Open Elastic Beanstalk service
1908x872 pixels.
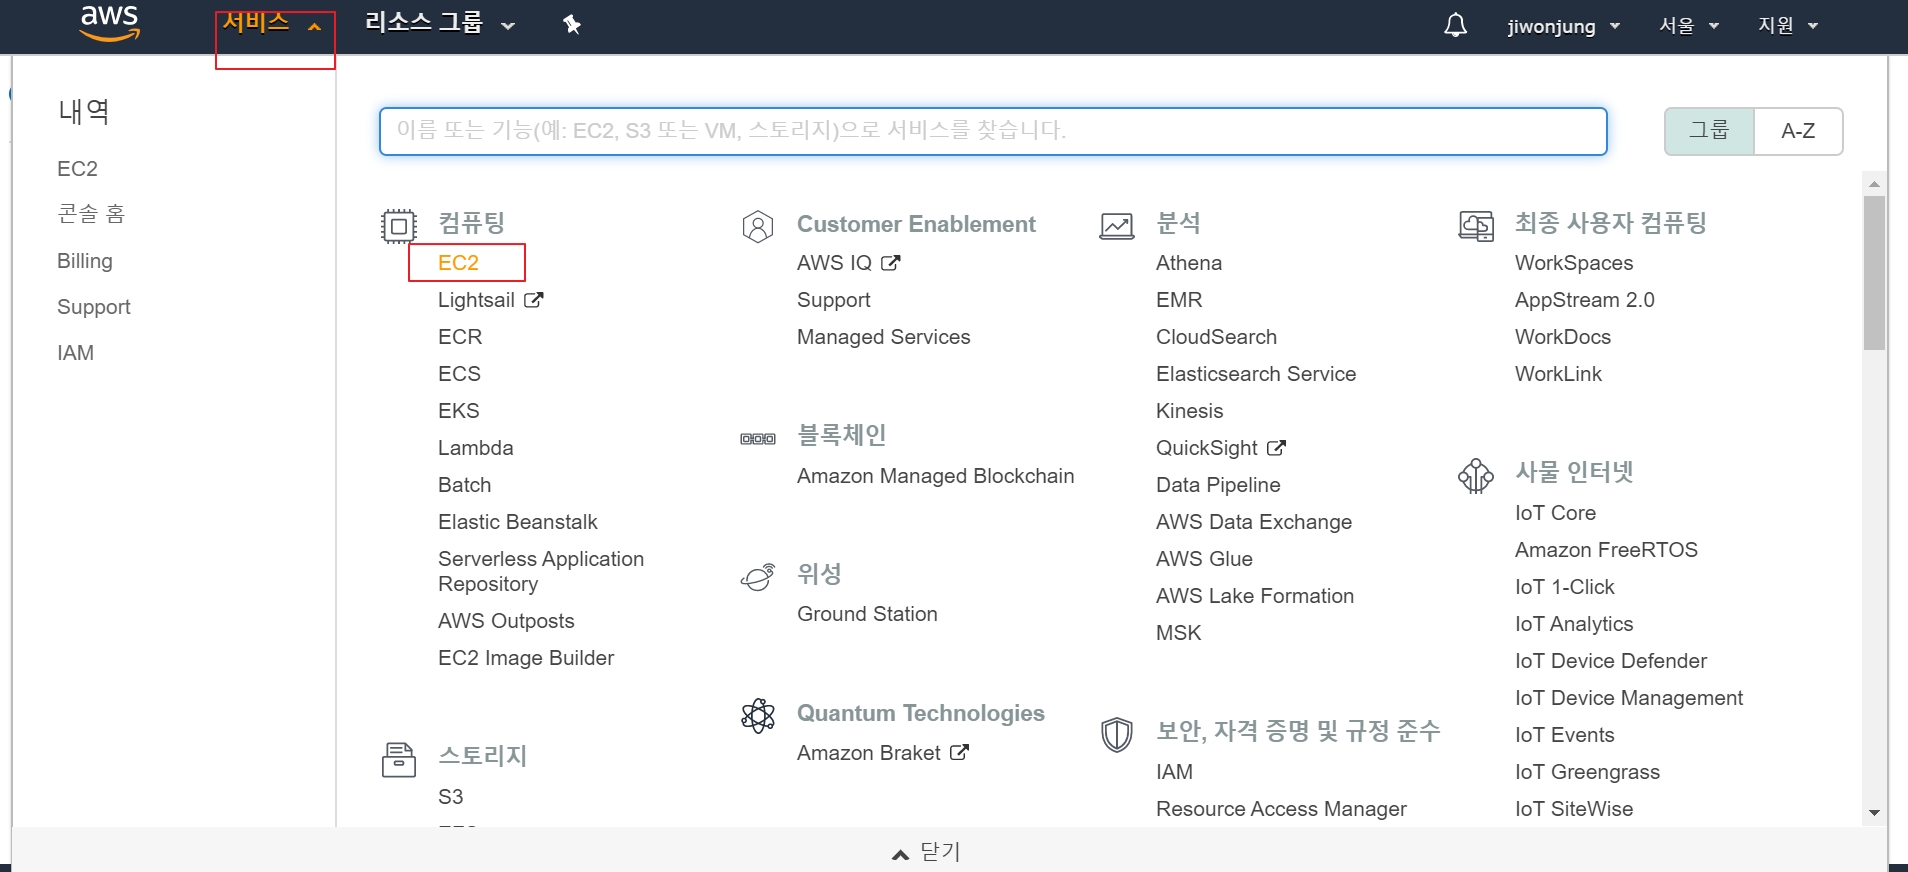click(x=517, y=522)
